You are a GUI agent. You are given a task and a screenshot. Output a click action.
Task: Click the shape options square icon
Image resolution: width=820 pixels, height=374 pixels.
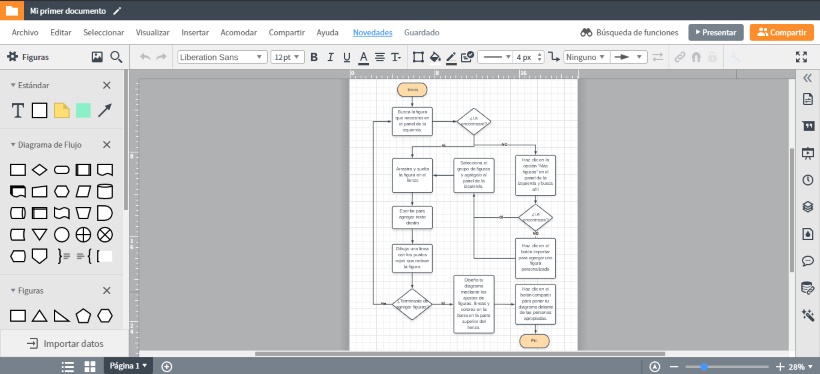tap(418, 57)
